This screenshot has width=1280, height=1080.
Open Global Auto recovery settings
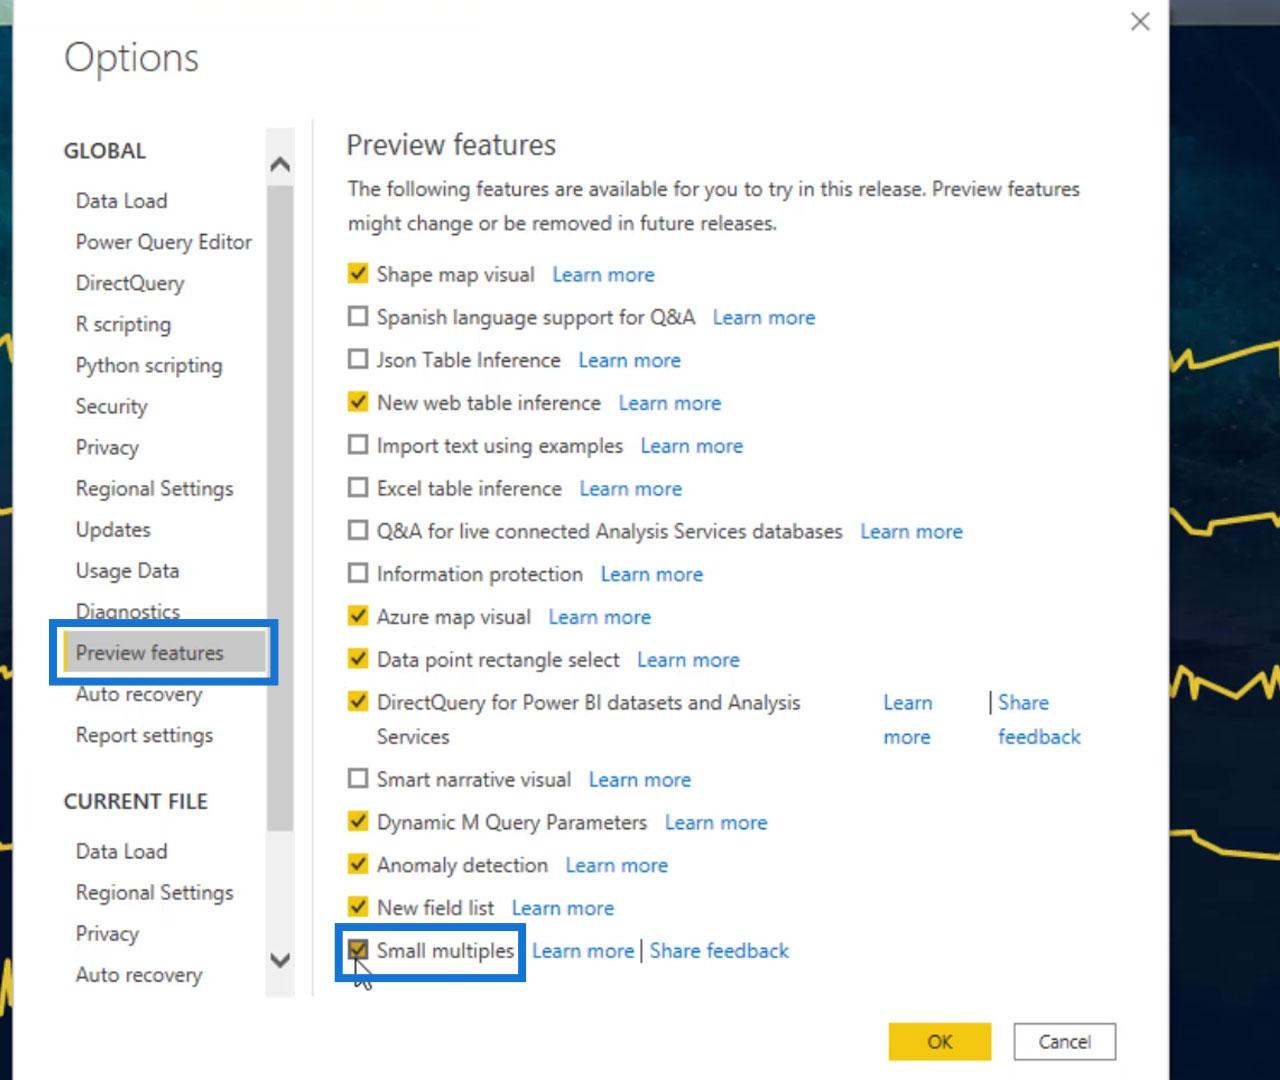139,694
